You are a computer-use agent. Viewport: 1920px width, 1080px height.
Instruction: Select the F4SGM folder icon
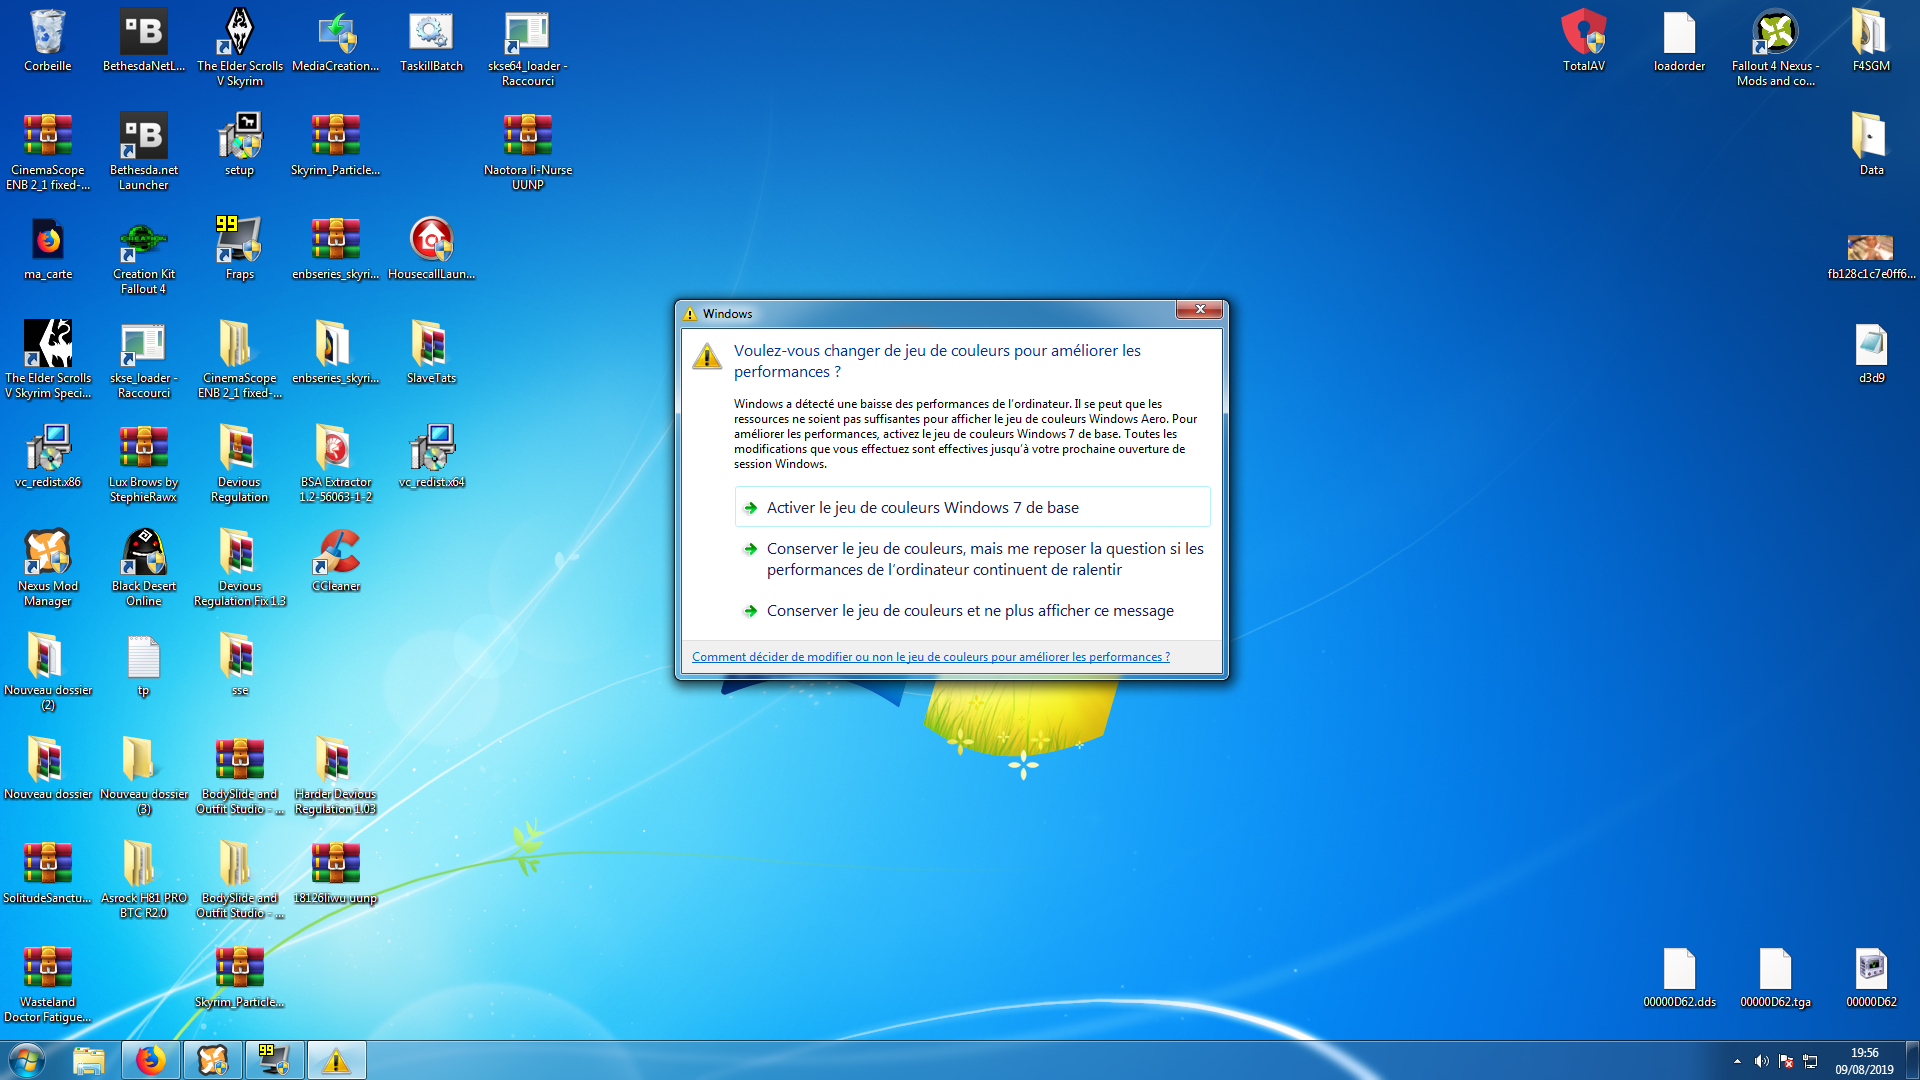1871,40
